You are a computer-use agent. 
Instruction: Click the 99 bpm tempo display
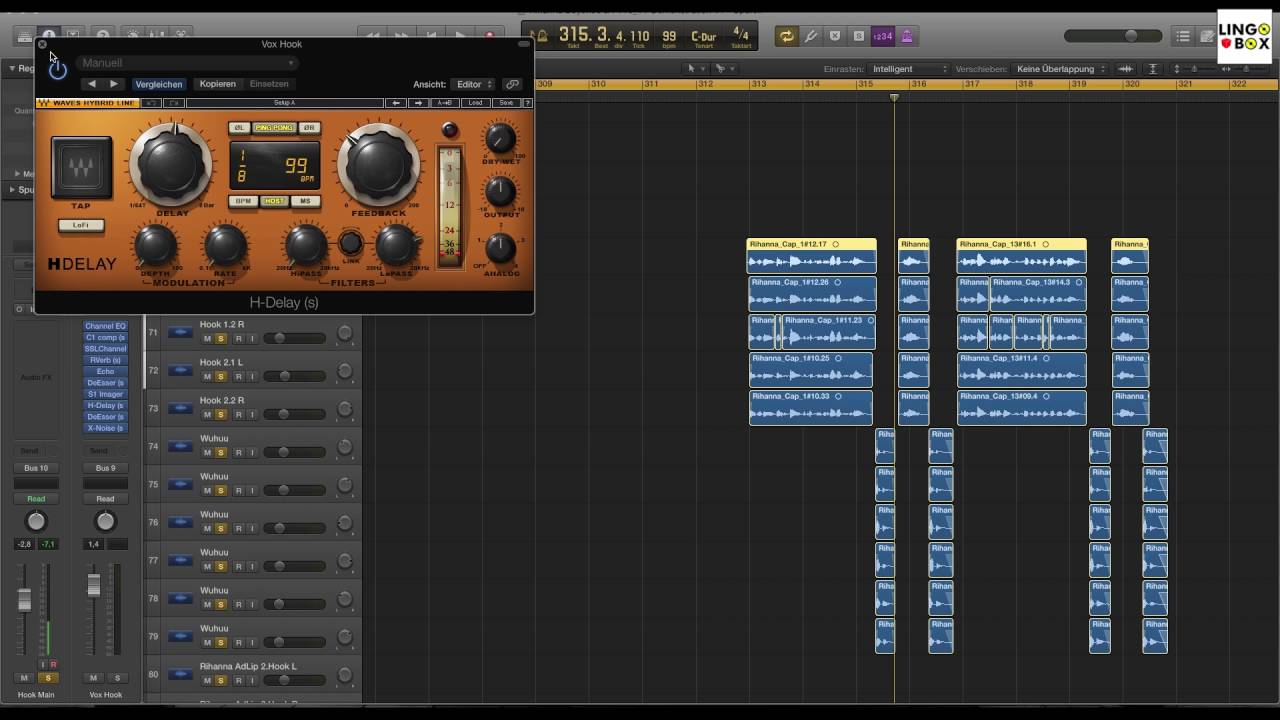pyautogui.click(x=669, y=37)
